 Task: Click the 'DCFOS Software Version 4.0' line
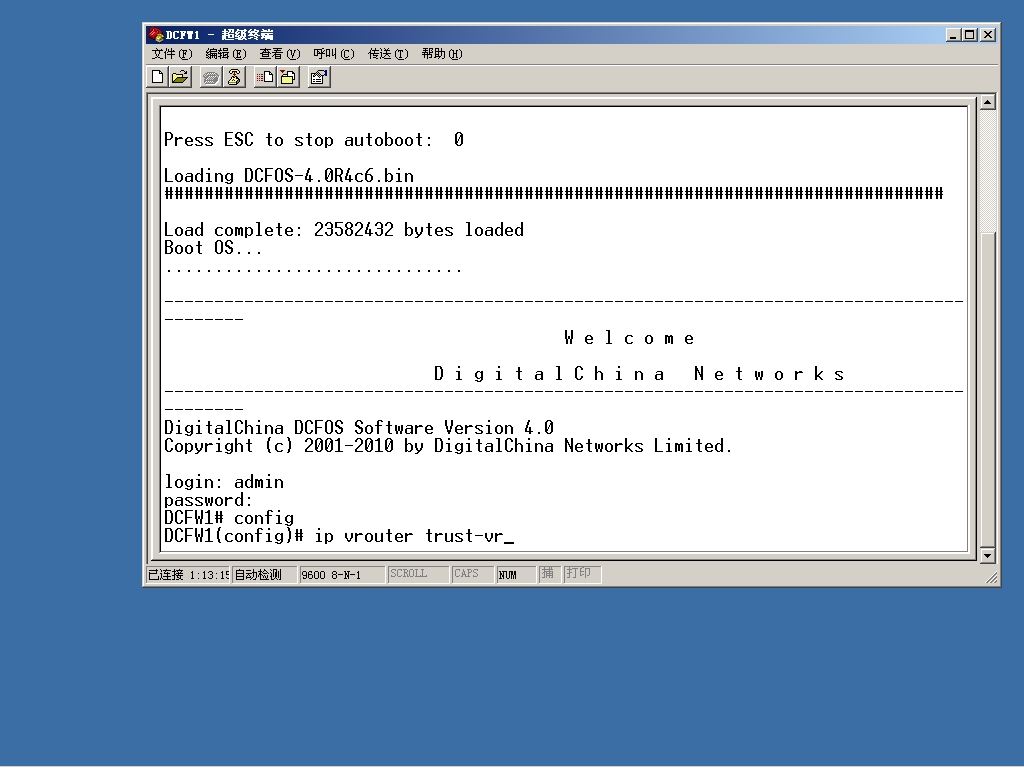[359, 428]
